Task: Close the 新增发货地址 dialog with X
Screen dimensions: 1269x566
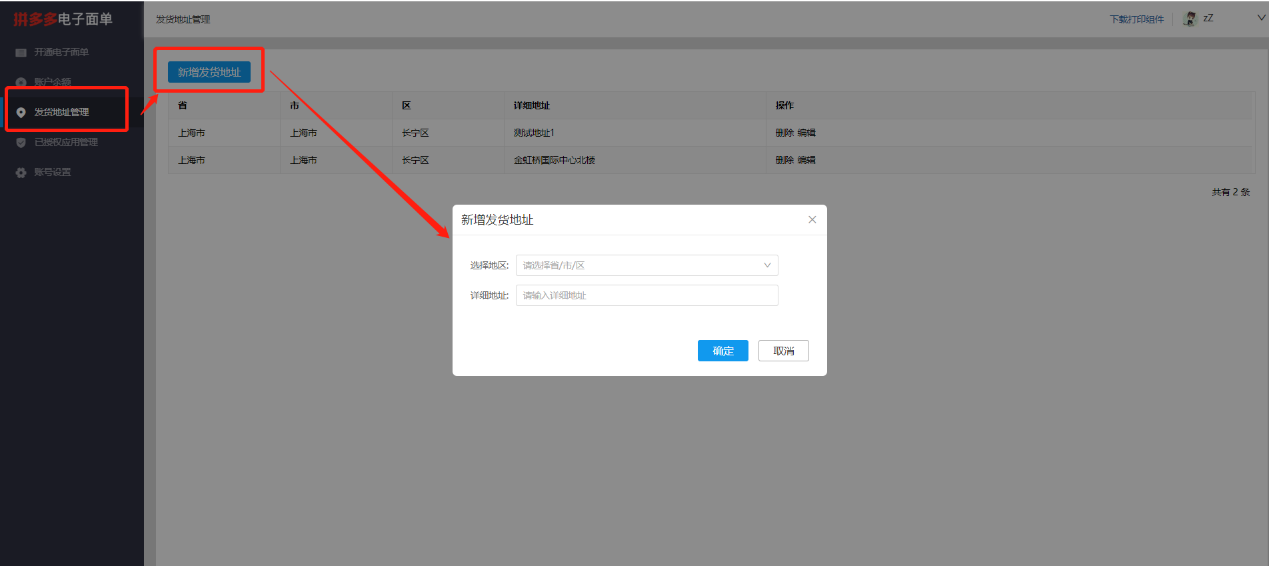Action: (812, 219)
